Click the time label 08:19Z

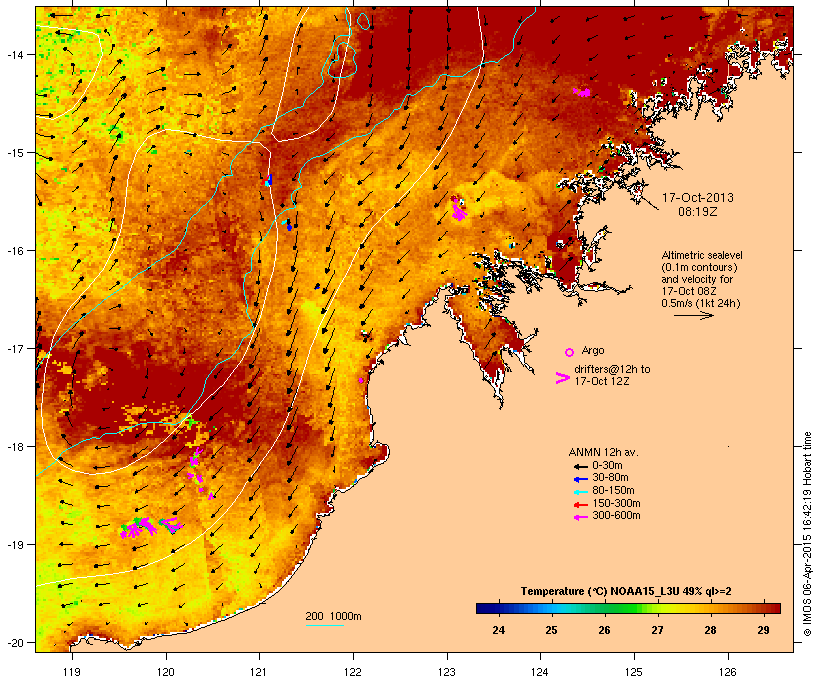point(698,212)
